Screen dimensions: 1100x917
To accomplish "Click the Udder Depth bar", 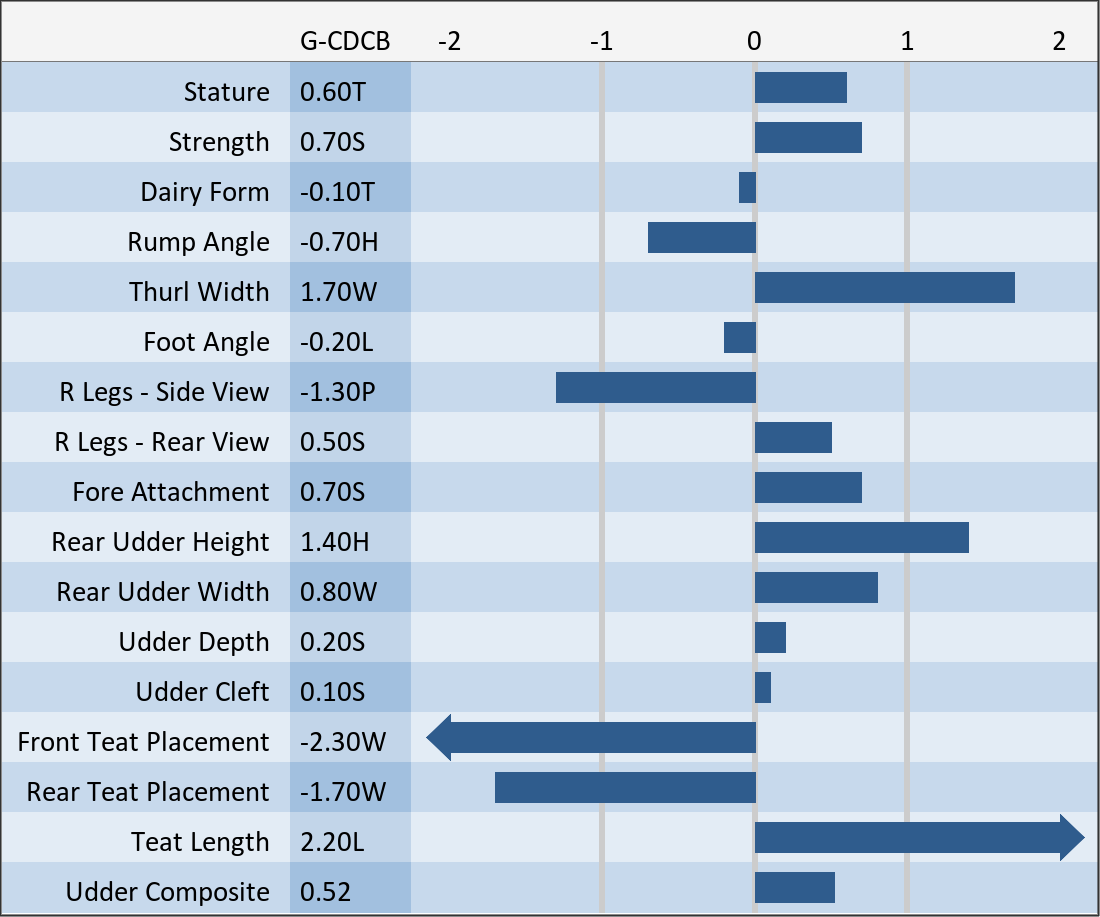I will [x=770, y=638].
